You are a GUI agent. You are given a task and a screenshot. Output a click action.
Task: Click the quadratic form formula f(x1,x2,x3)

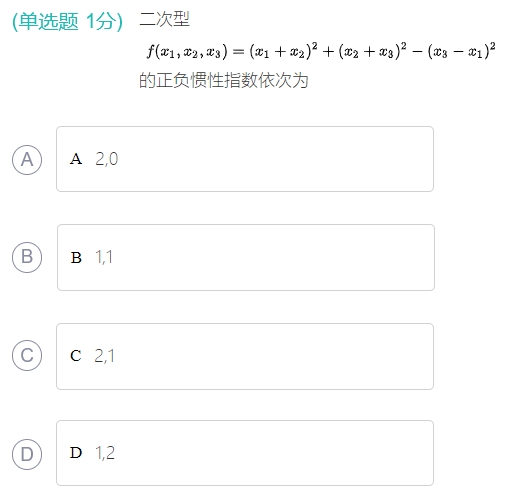click(321, 51)
